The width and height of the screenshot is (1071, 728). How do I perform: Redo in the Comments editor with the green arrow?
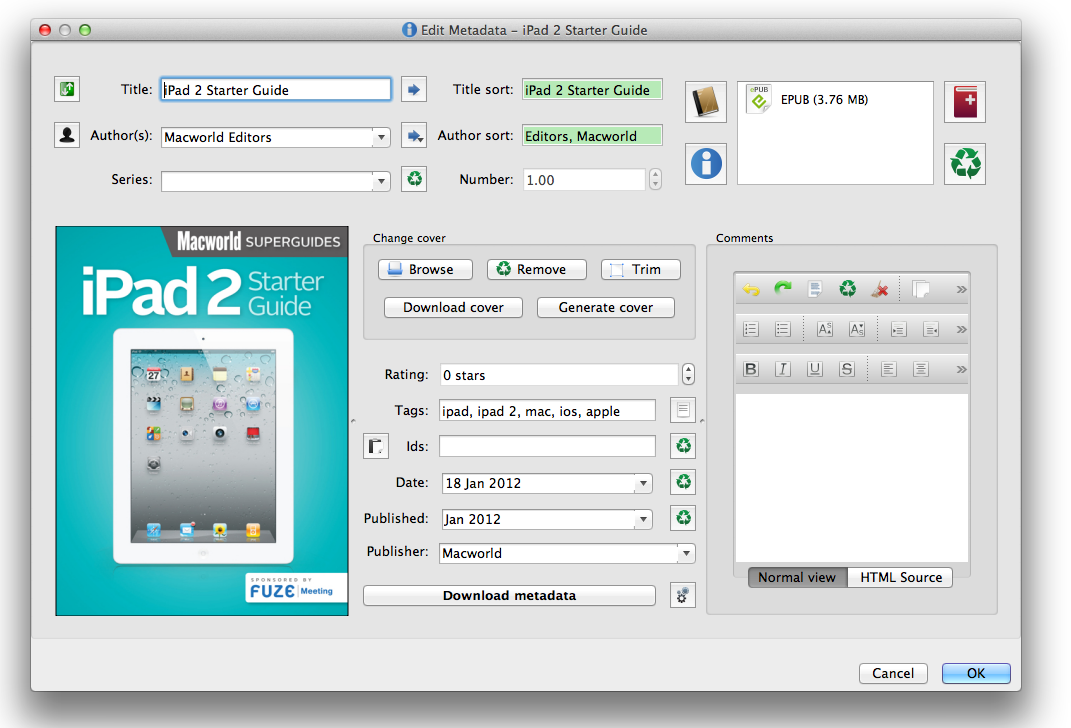click(783, 289)
